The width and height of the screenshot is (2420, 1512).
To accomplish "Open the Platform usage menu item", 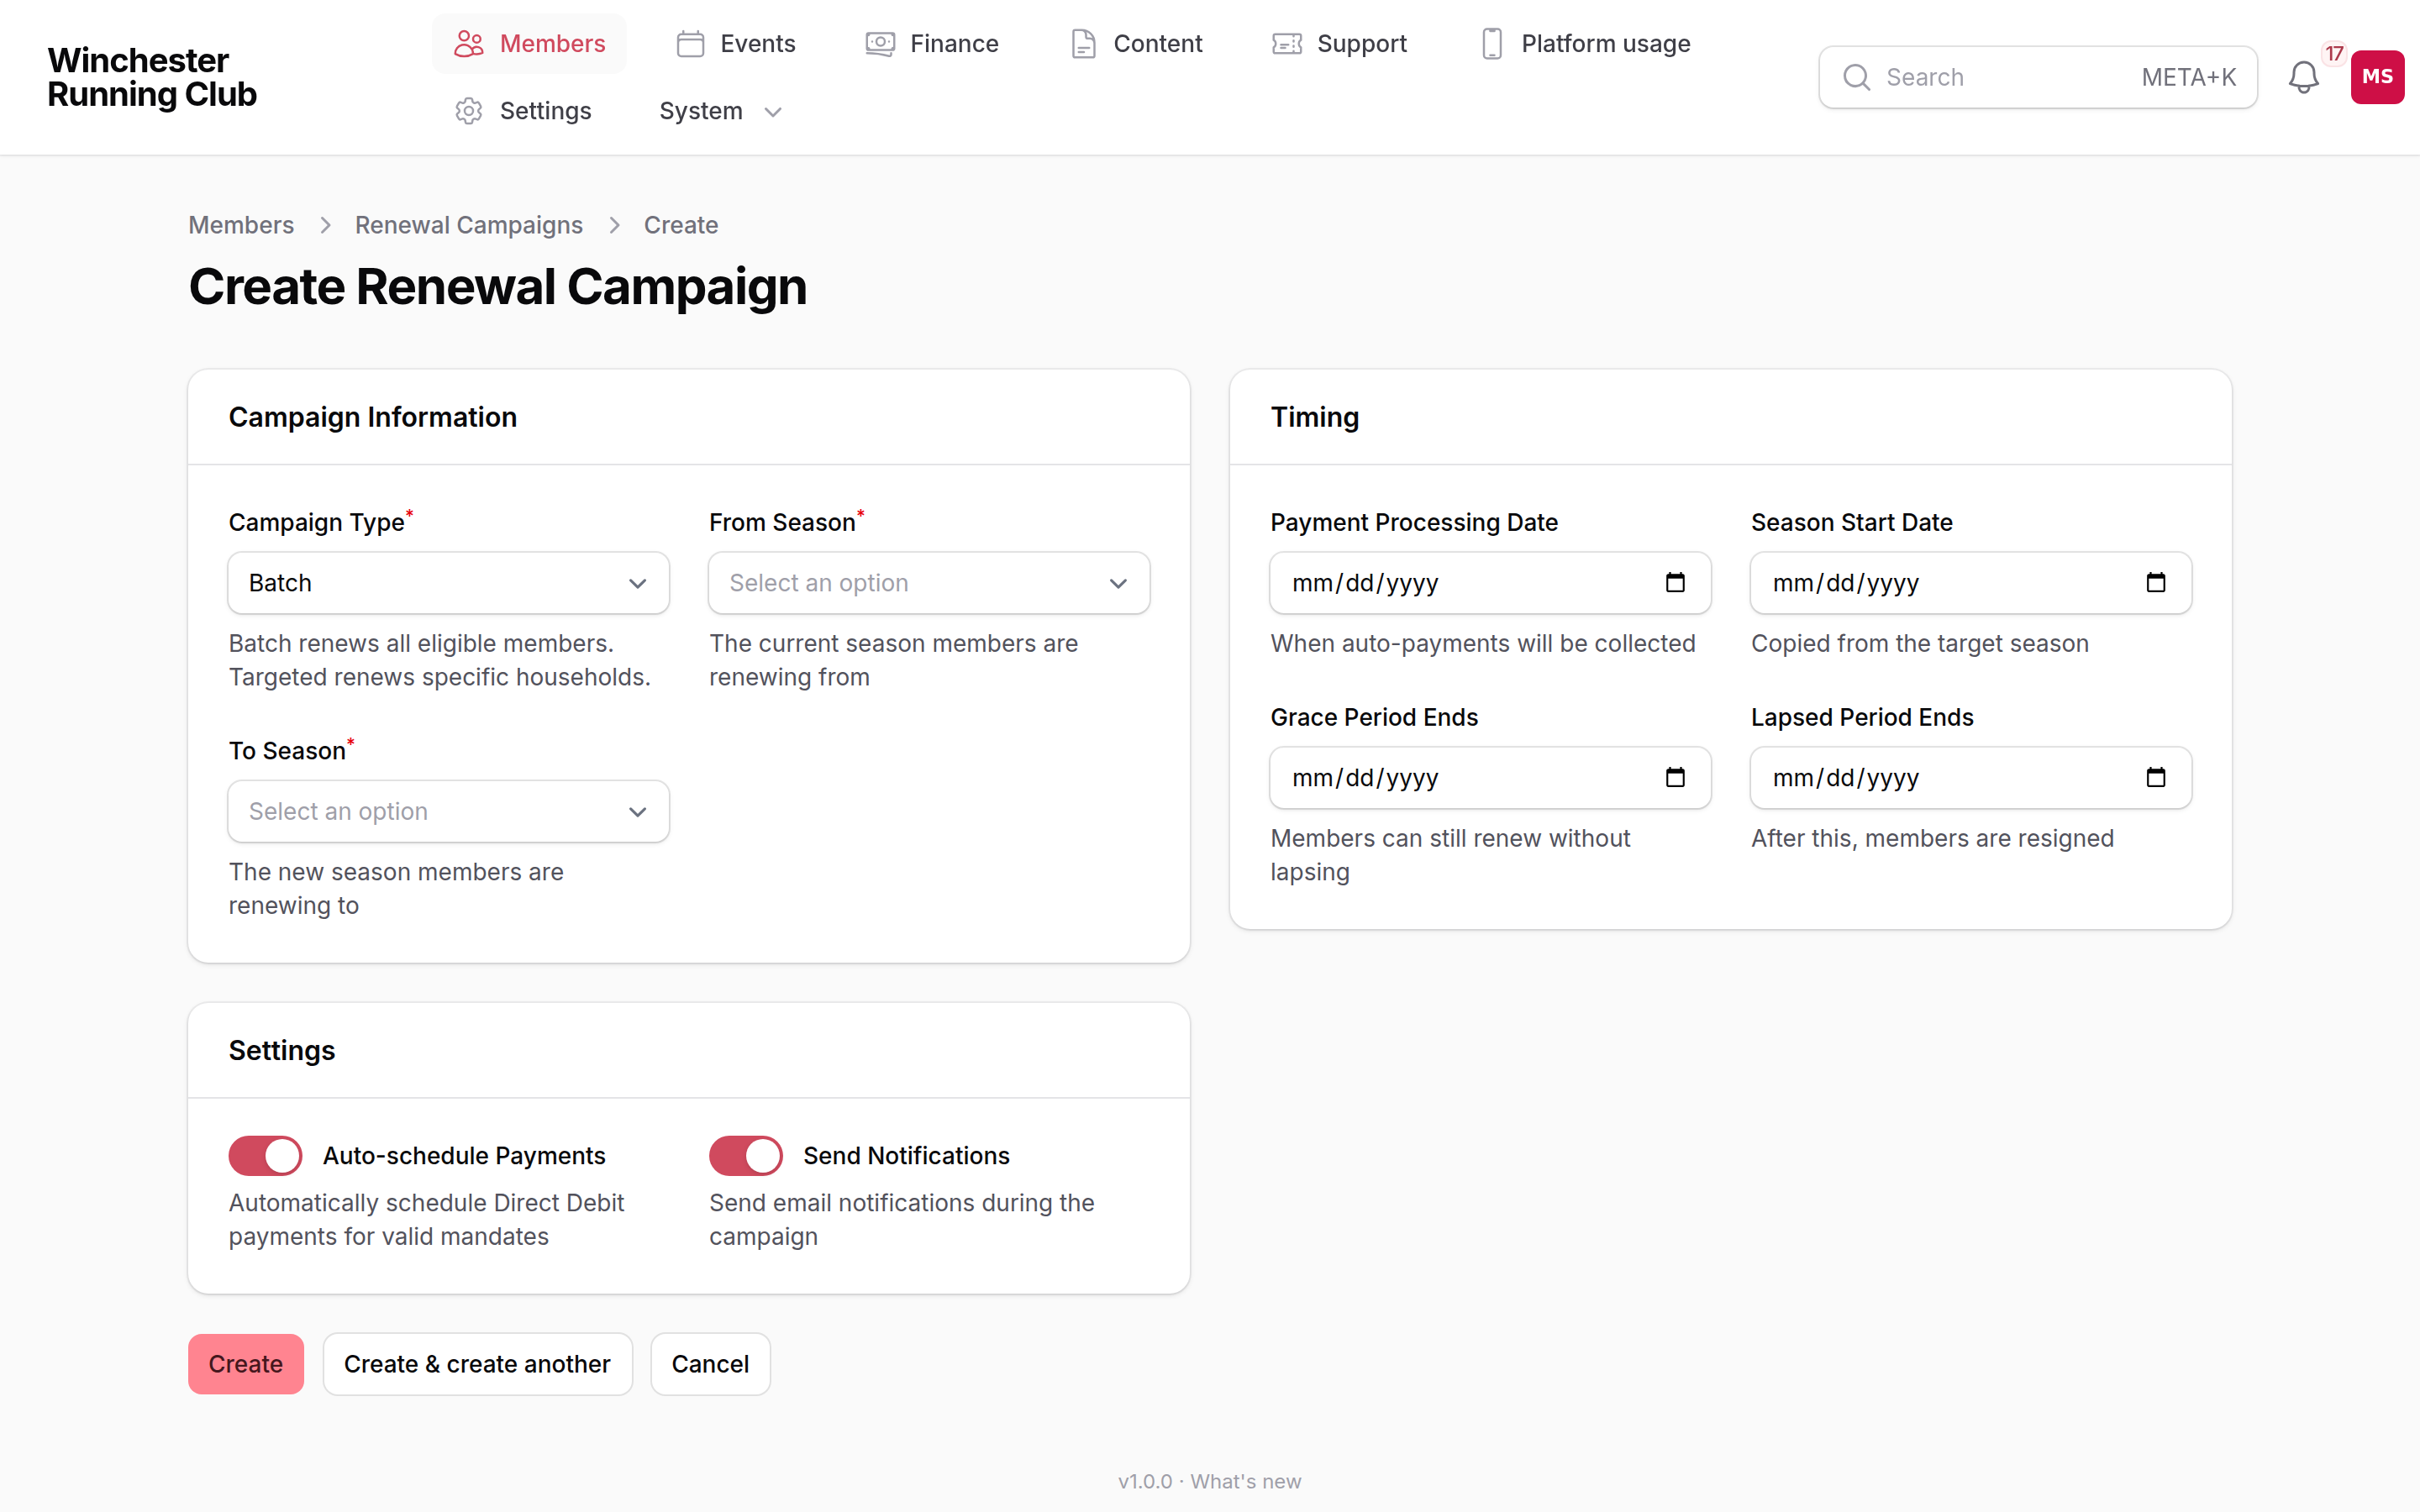I will (1585, 44).
